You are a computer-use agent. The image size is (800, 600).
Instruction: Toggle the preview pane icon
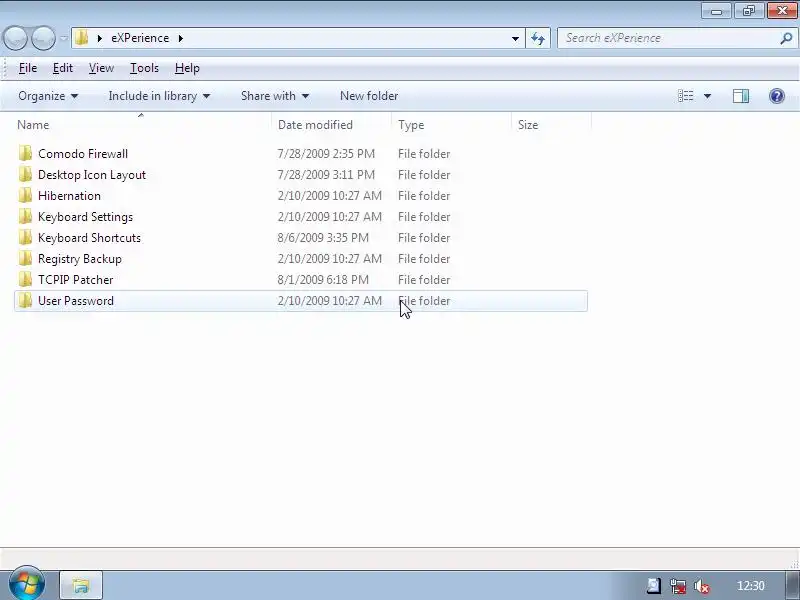coord(741,96)
